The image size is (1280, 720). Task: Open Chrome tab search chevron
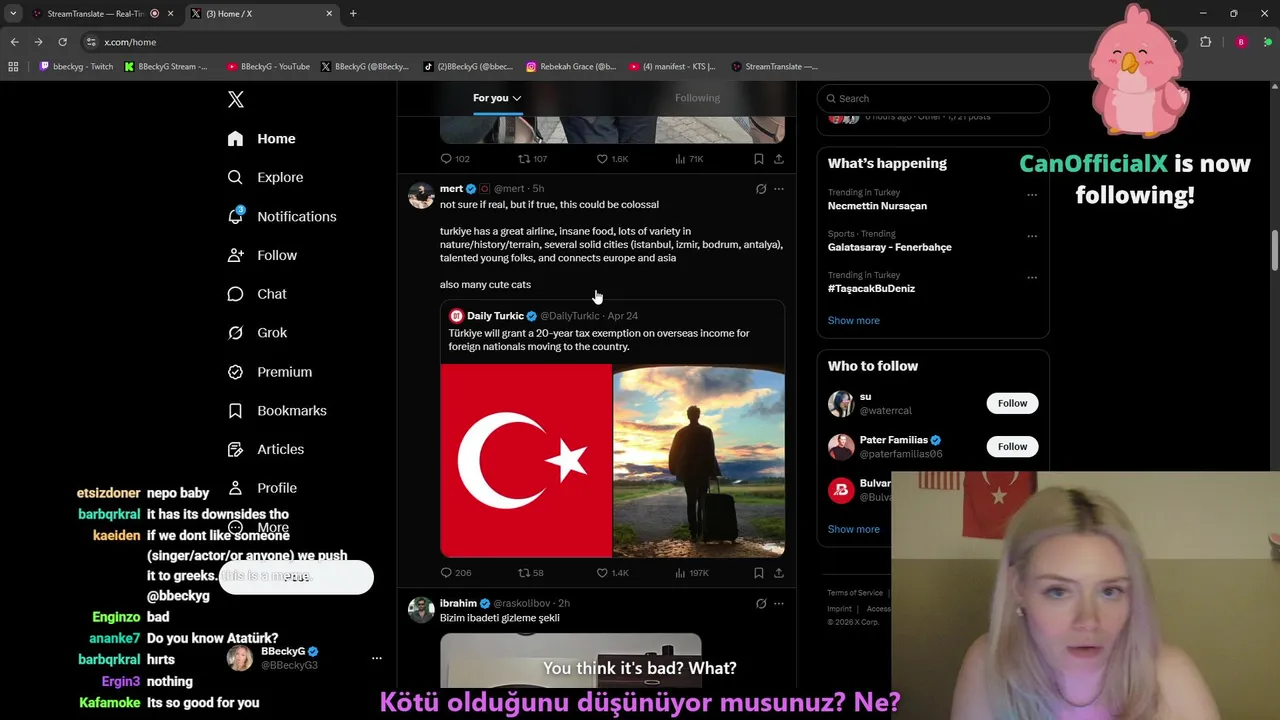[x=13, y=14]
